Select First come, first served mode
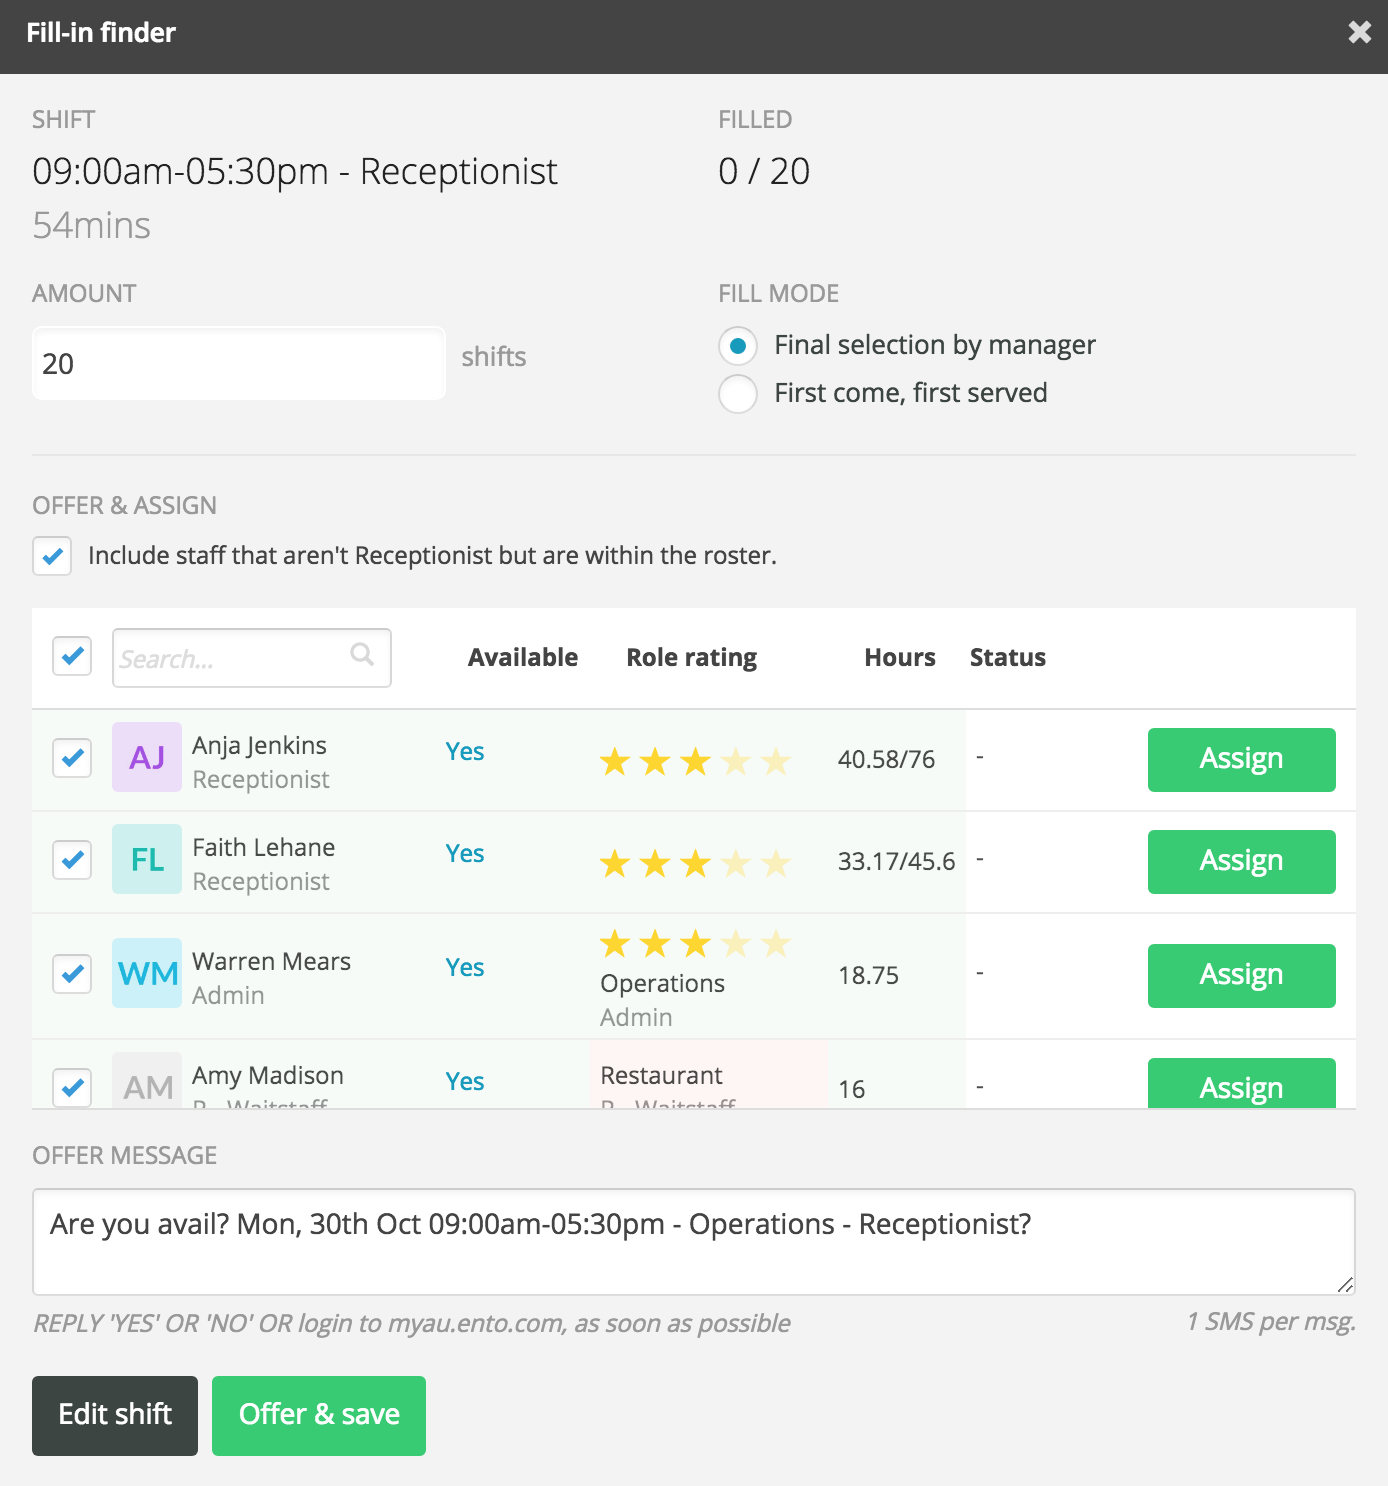 pyautogui.click(x=738, y=393)
